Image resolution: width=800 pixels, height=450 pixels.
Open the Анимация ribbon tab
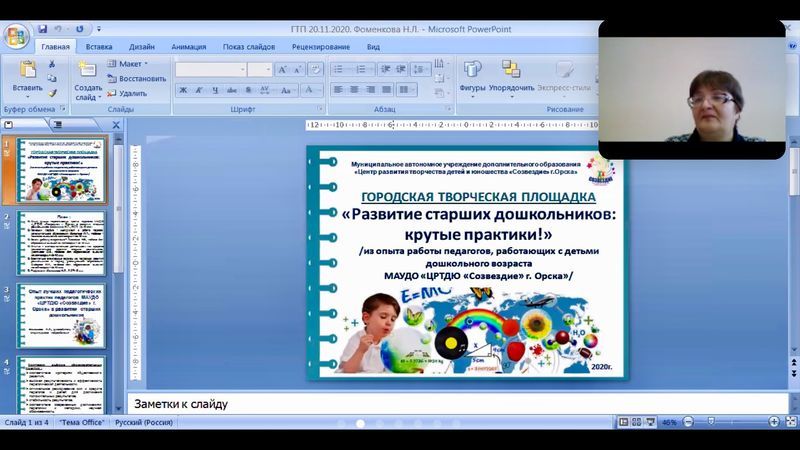pos(189,46)
